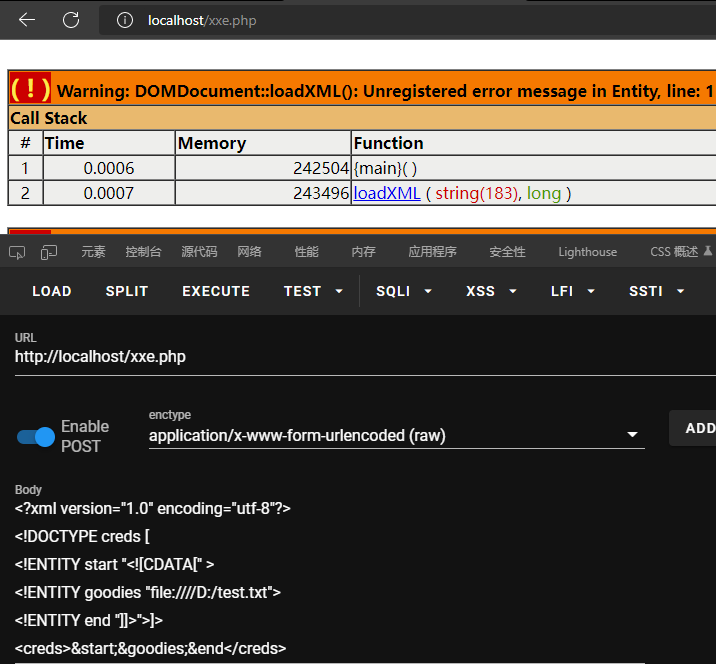Reload the page with refresh icon
Image resolution: width=716 pixels, height=664 pixels.
(x=71, y=20)
